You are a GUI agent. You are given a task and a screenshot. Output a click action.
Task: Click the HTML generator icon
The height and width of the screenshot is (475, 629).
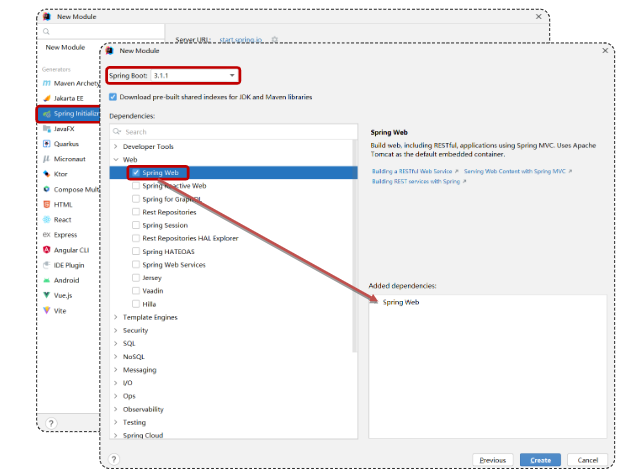click(47, 204)
